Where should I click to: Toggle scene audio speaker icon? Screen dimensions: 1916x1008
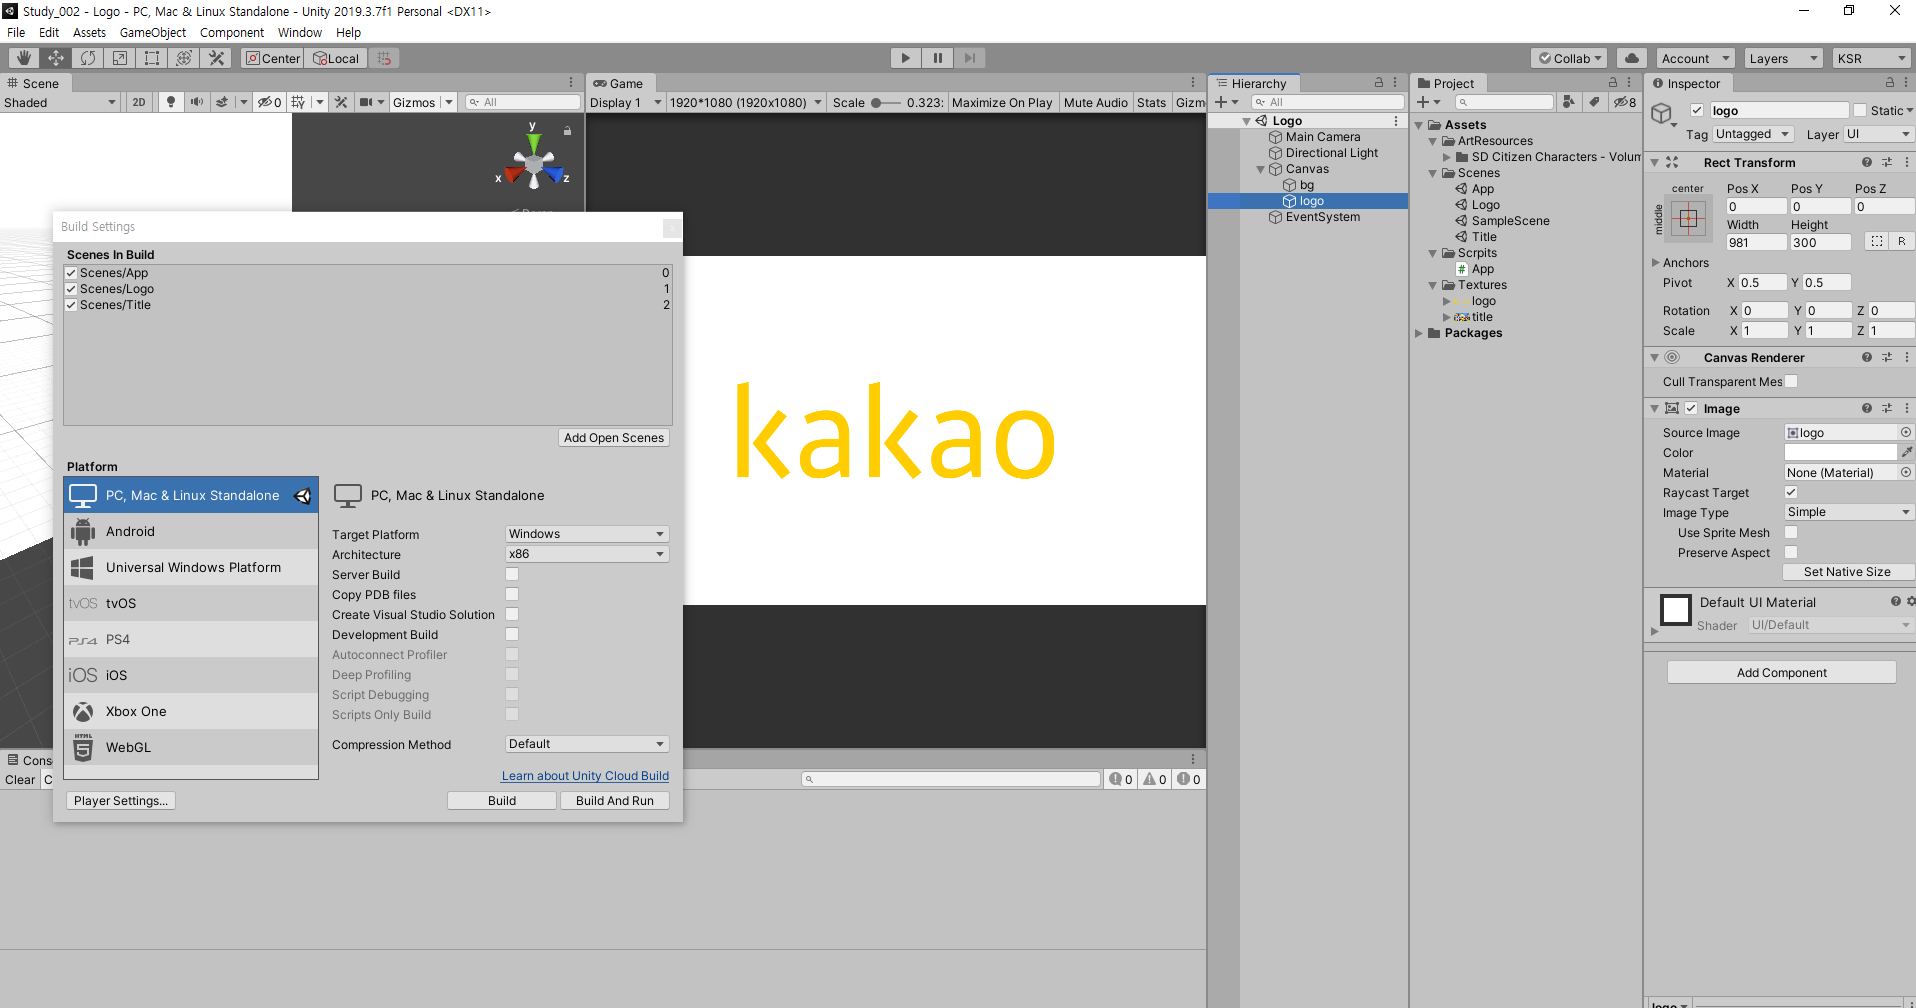click(x=197, y=102)
